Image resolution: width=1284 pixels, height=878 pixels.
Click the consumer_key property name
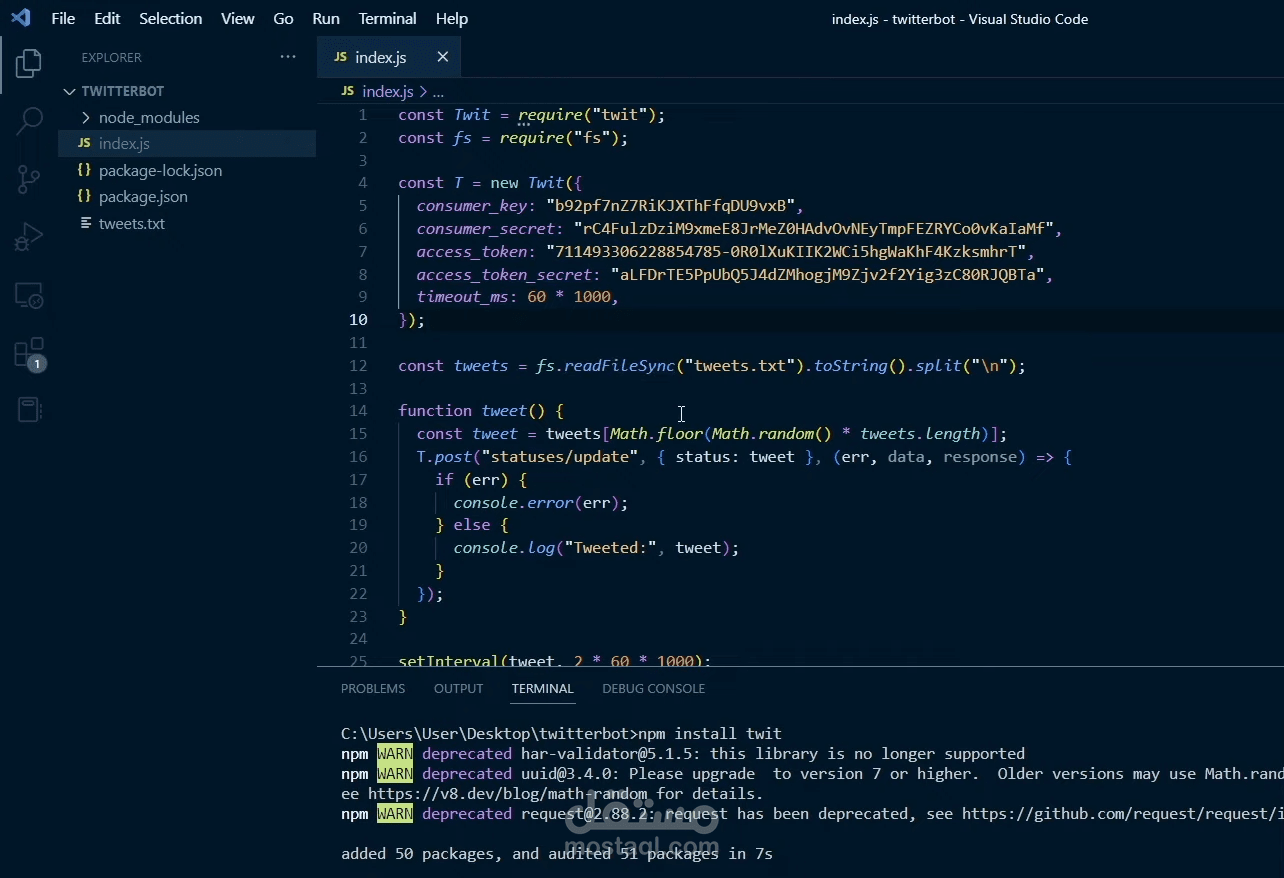[x=472, y=206]
